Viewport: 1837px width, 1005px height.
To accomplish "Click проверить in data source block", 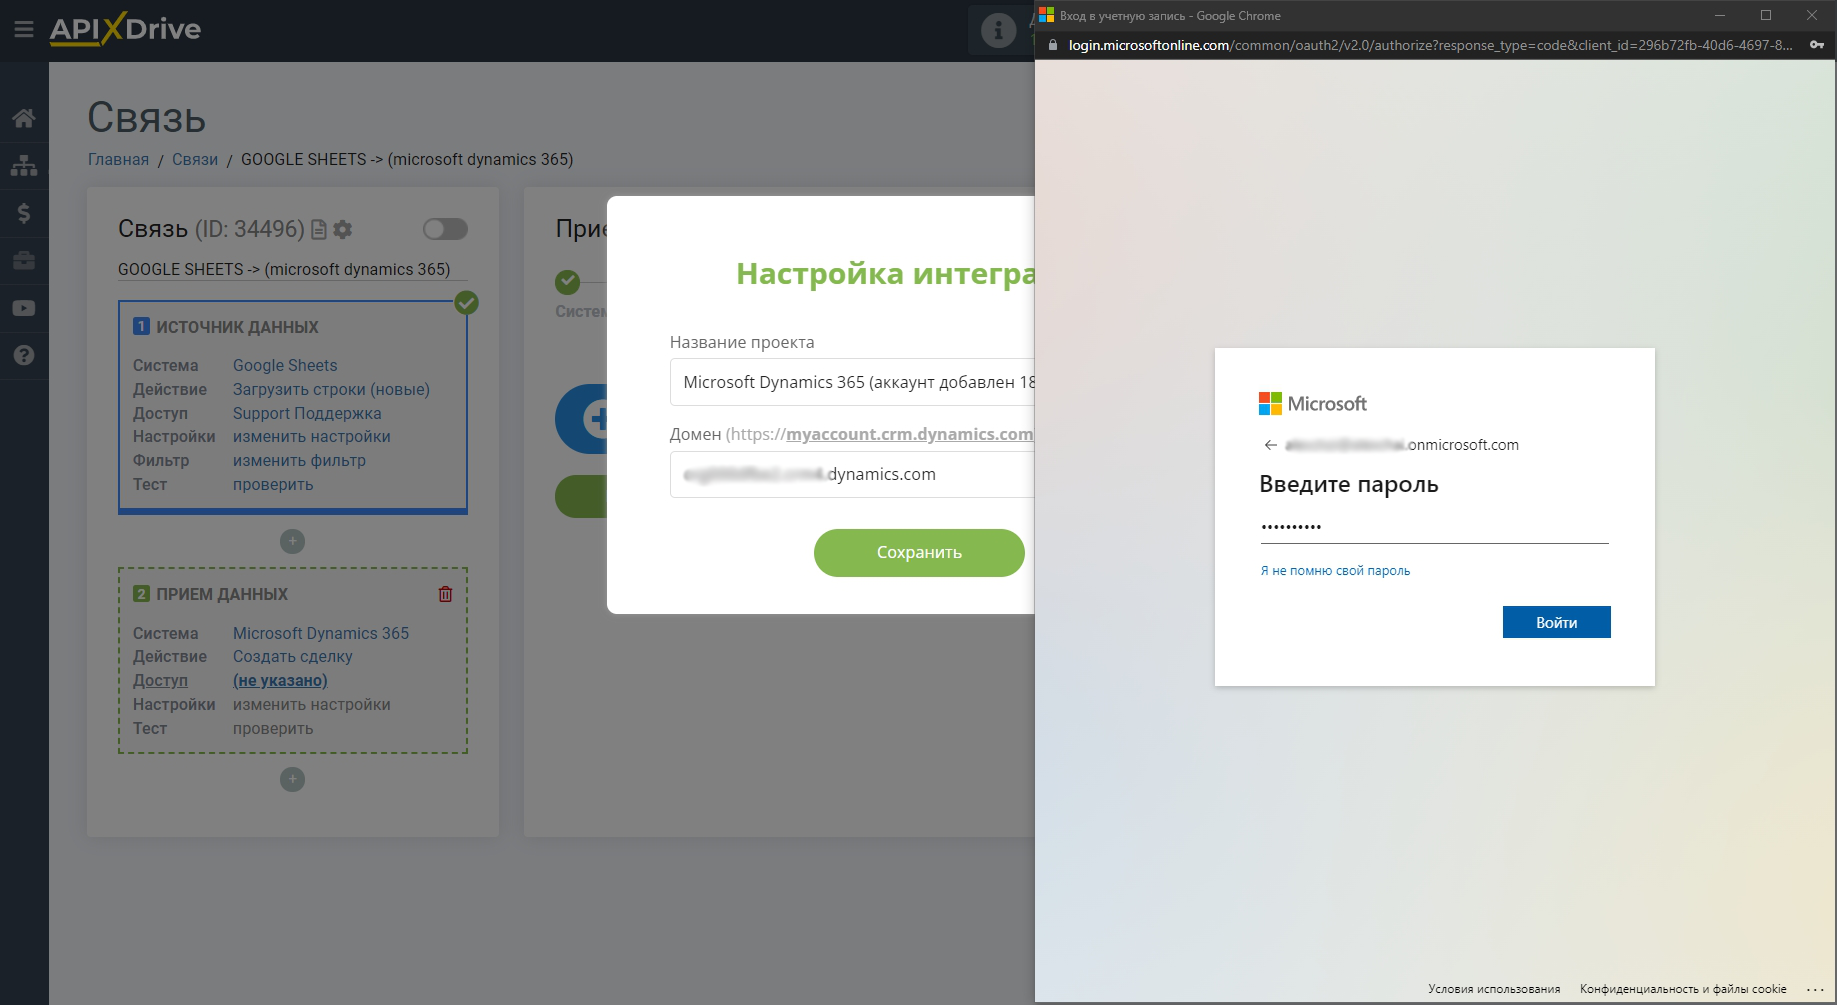I will (x=273, y=484).
